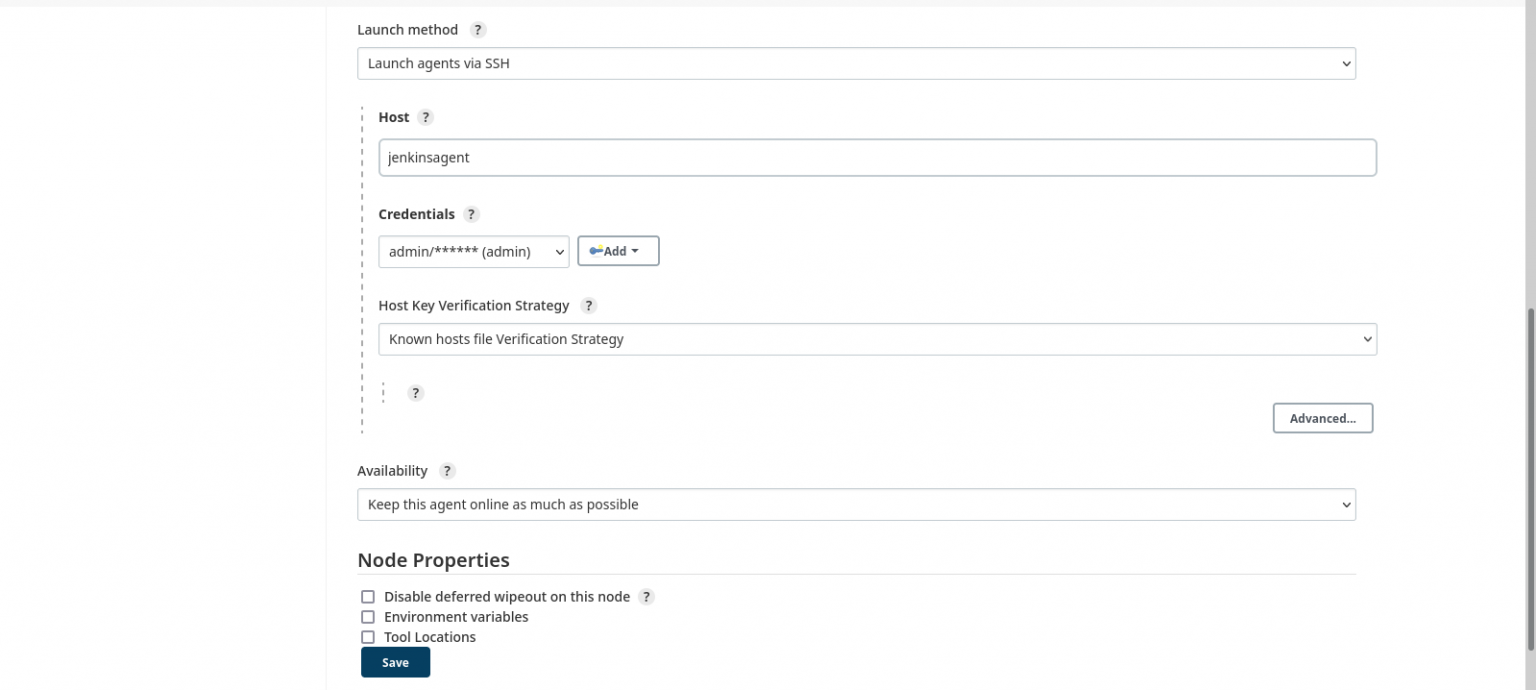Open the Launch method dropdown
Image resolution: width=1536 pixels, height=690 pixels.
click(x=855, y=63)
